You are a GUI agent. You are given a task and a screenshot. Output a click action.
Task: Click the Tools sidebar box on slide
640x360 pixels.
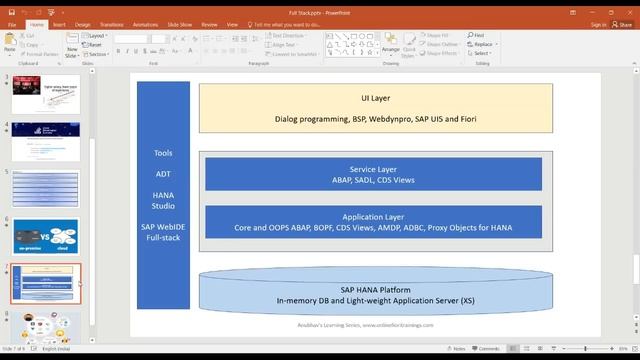click(x=163, y=195)
